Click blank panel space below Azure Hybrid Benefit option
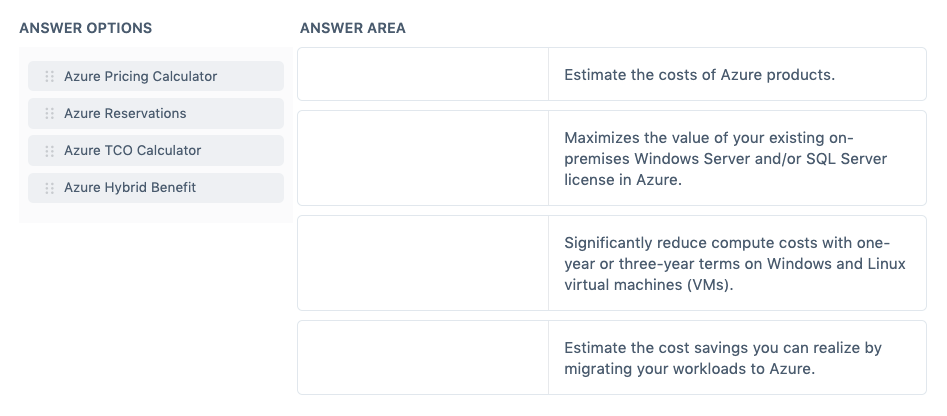 pos(155,212)
